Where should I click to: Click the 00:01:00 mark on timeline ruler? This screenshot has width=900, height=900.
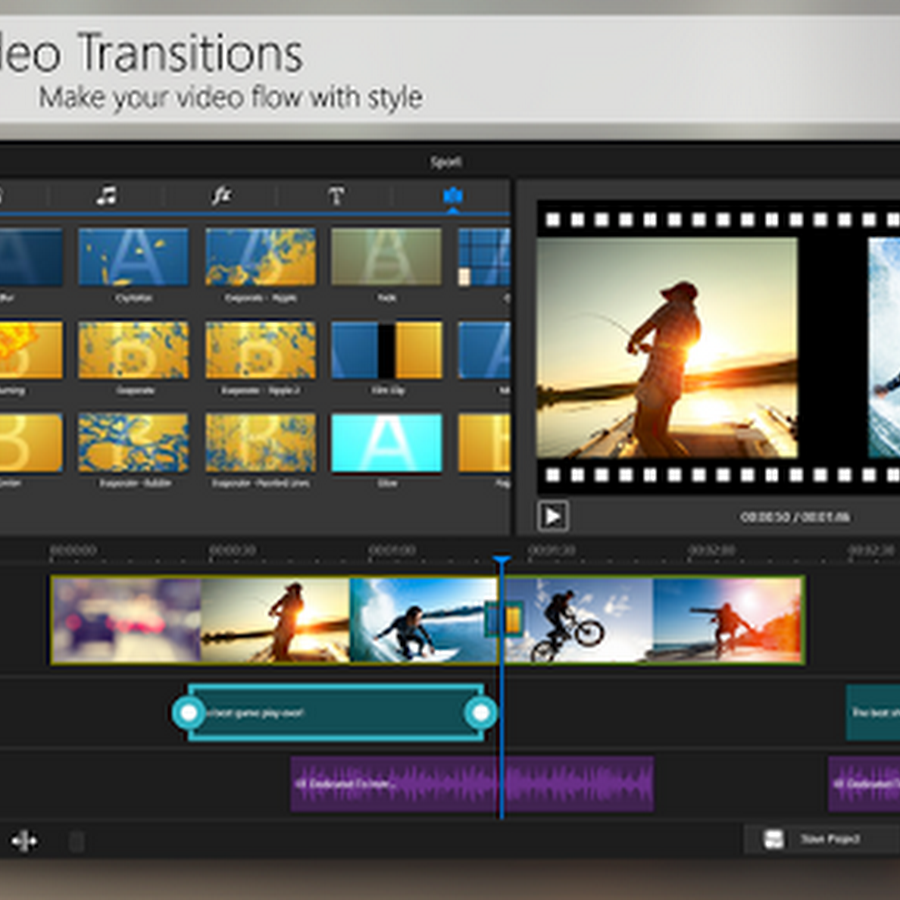tap(392, 550)
